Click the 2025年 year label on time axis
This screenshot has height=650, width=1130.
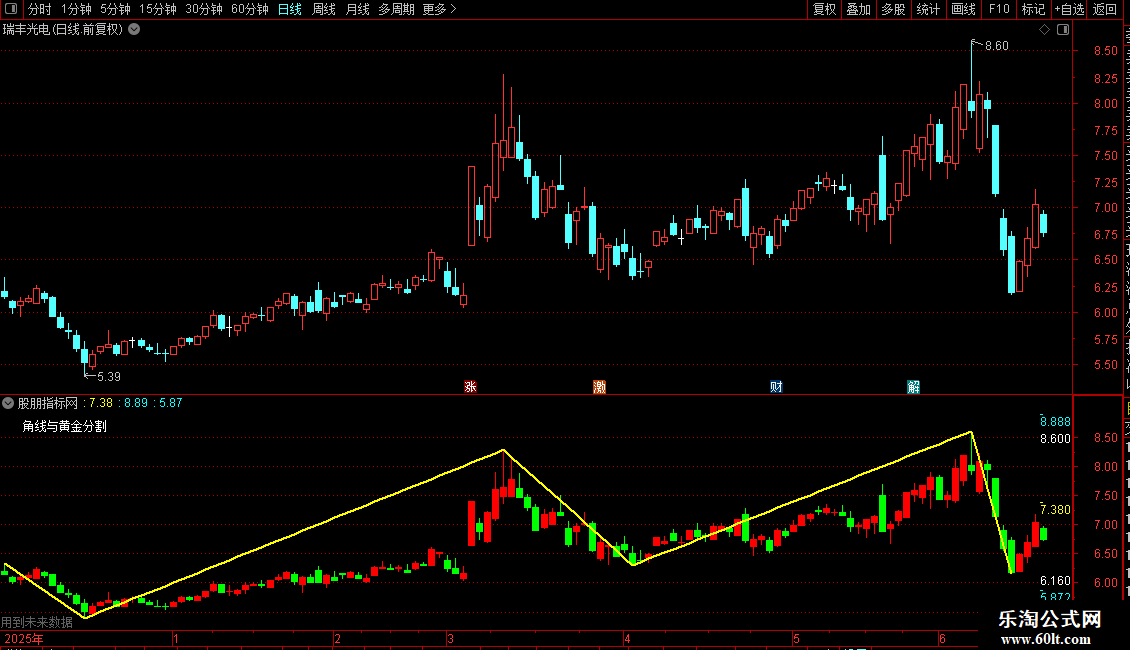click(x=24, y=639)
